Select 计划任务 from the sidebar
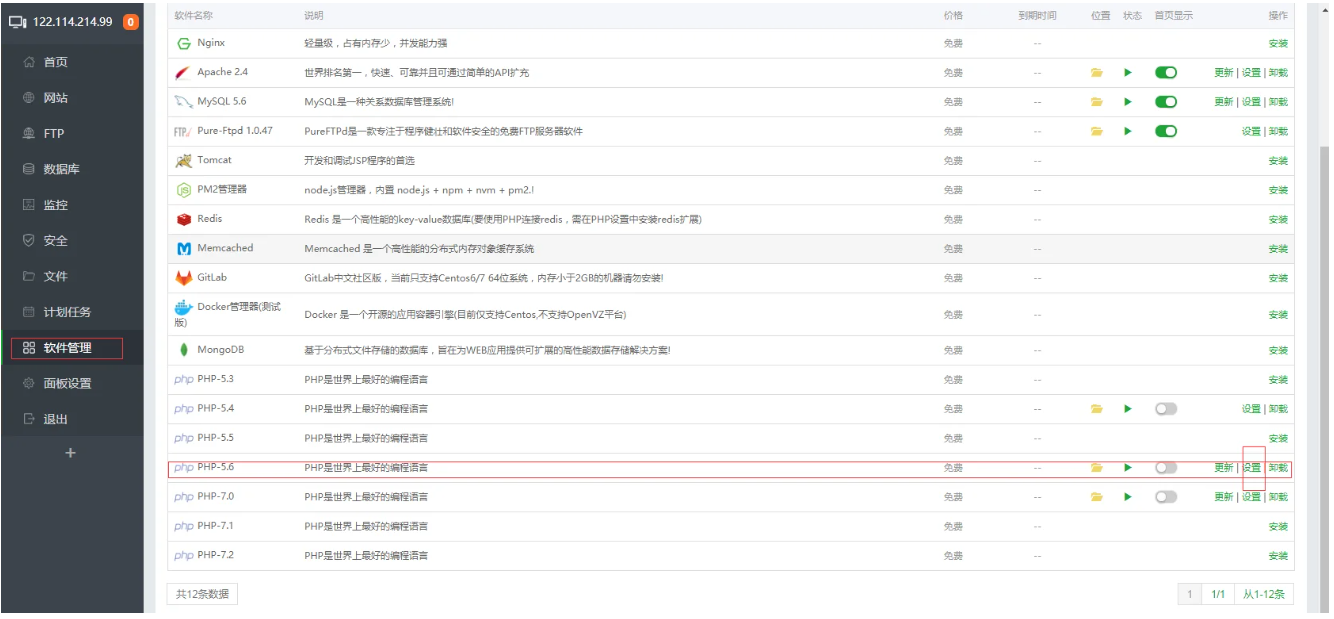The width and height of the screenshot is (1334, 619). pos(67,312)
